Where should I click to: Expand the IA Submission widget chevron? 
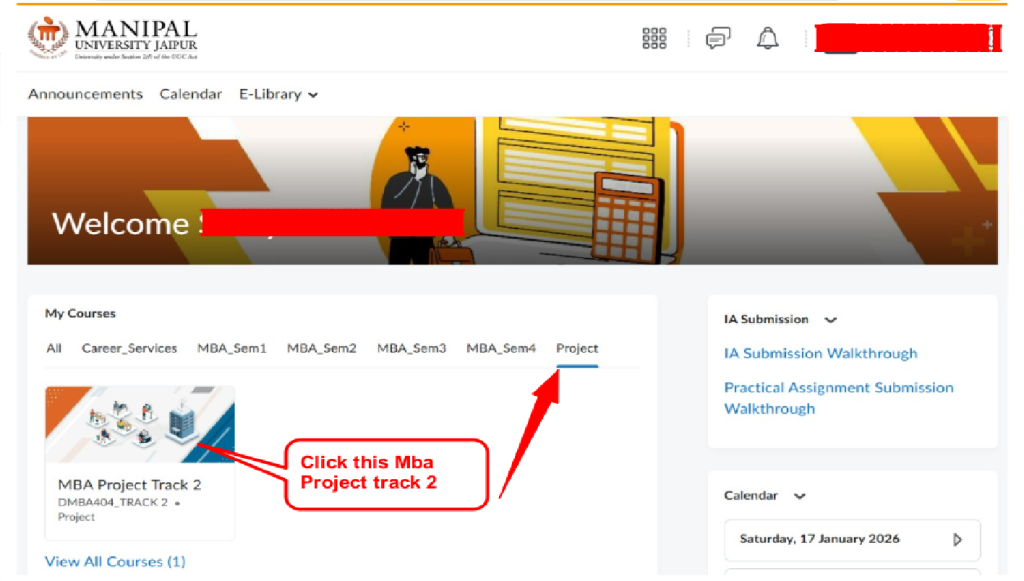[830, 320]
